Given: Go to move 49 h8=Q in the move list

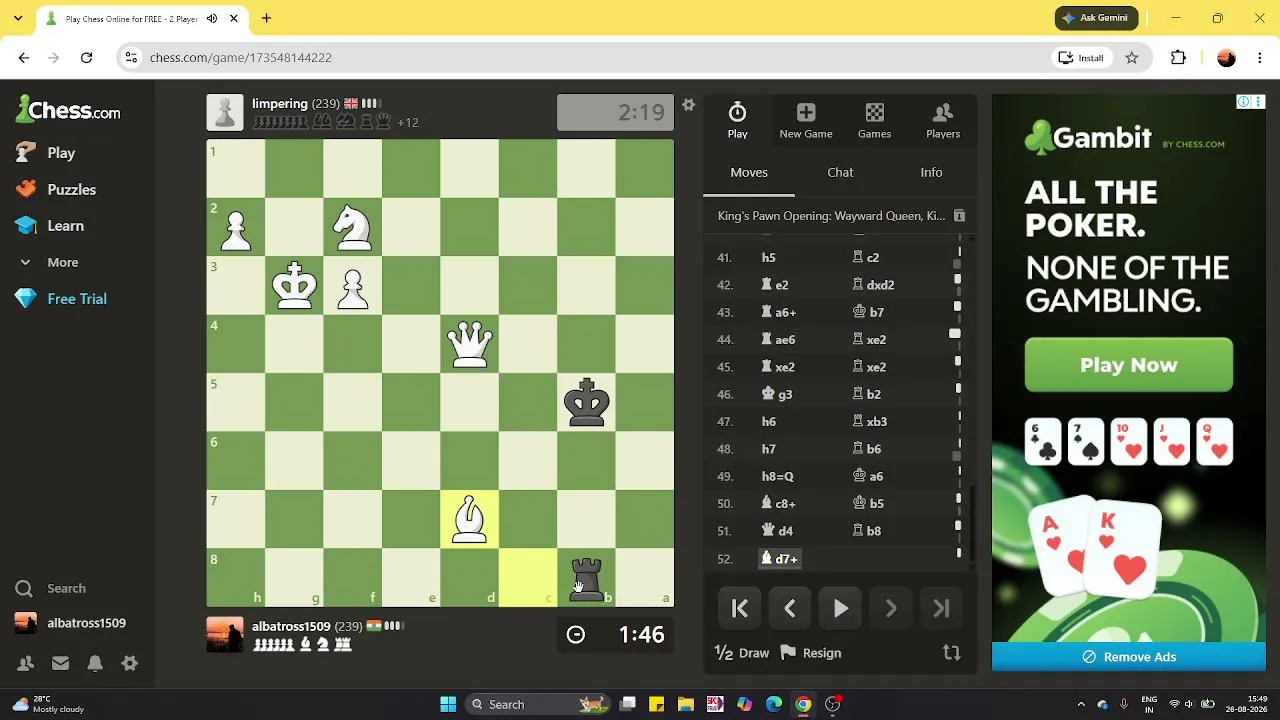Looking at the screenshot, I should pyautogui.click(x=777, y=477).
